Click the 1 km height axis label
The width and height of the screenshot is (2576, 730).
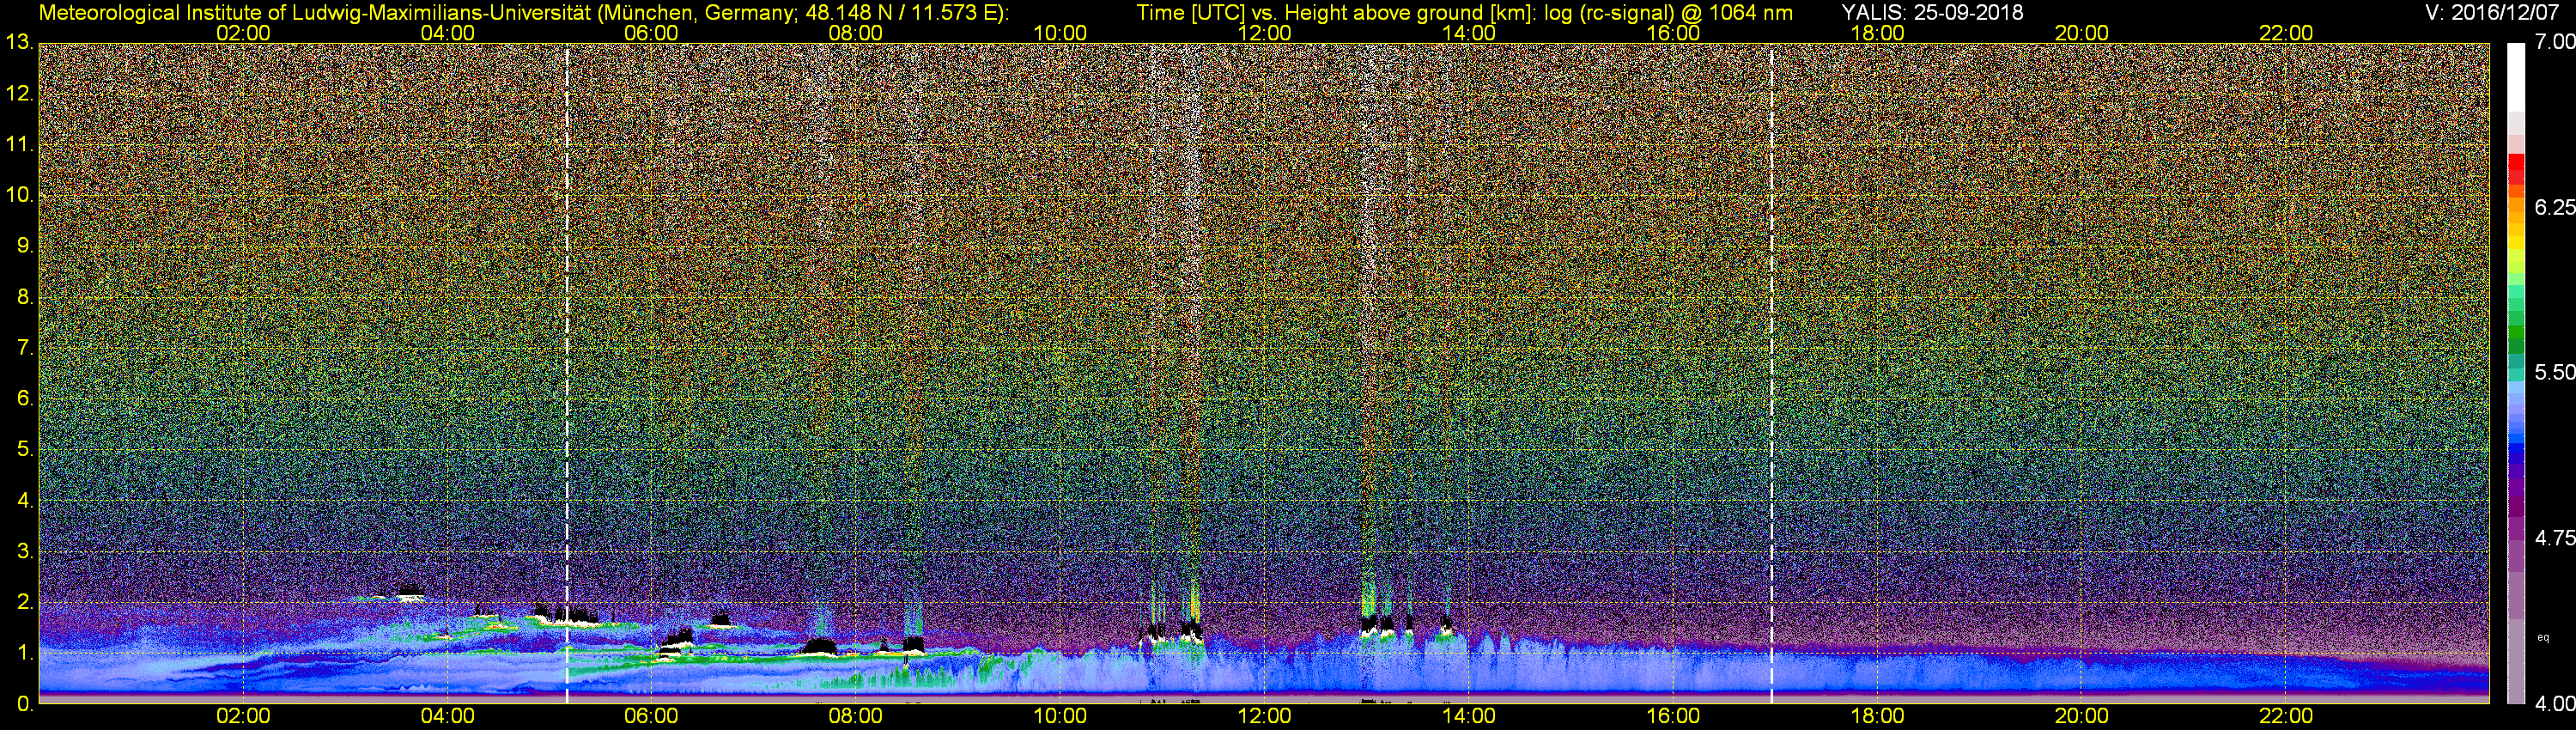[x=25, y=653]
